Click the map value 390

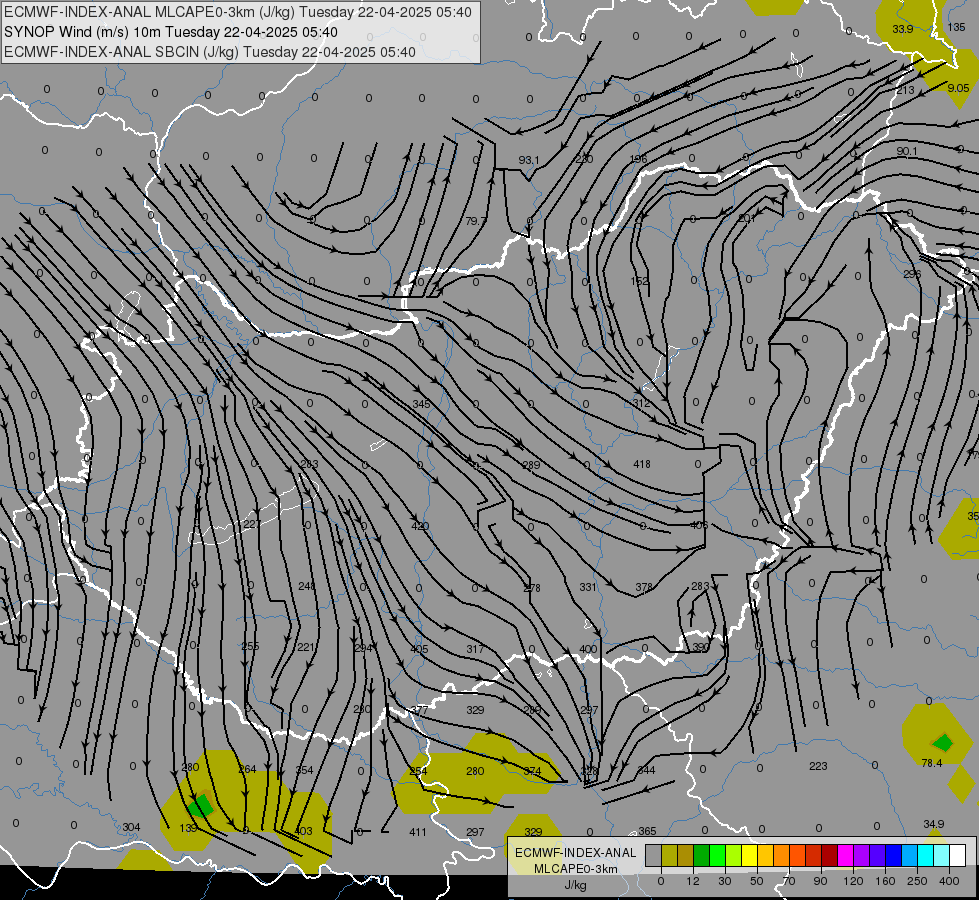pyautogui.click(x=701, y=647)
